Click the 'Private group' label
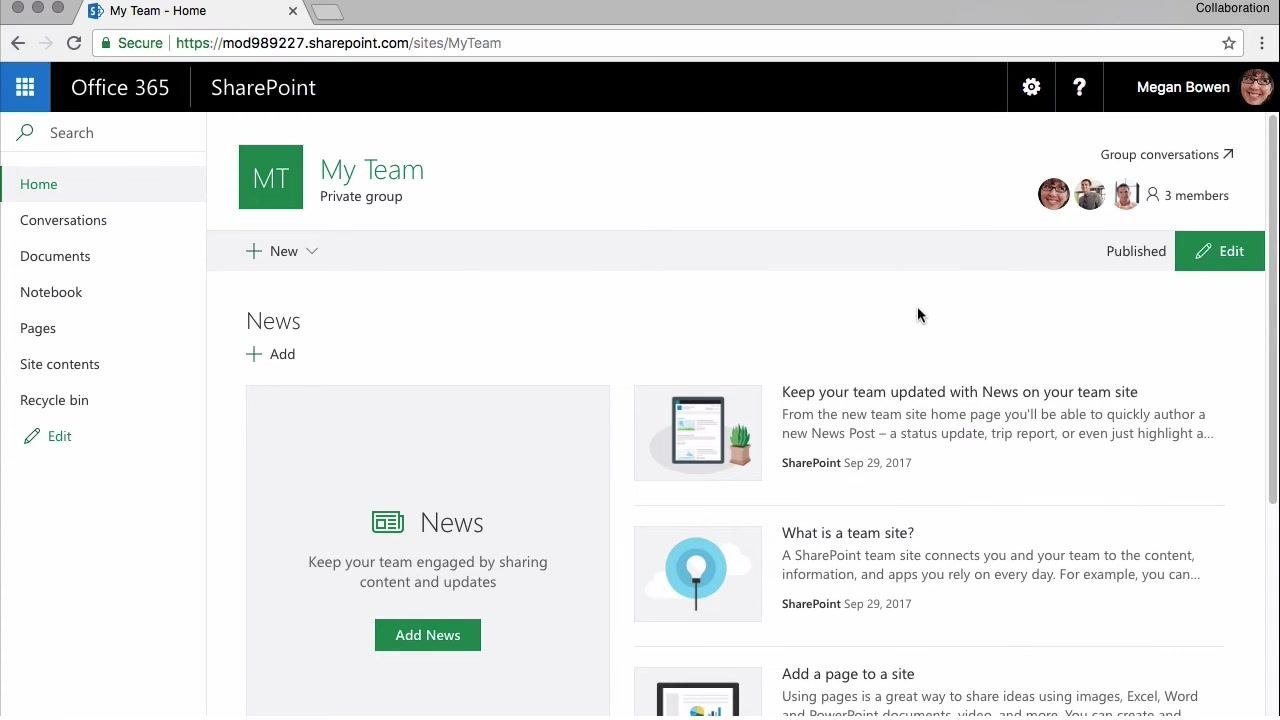The image size is (1280, 720). (361, 196)
